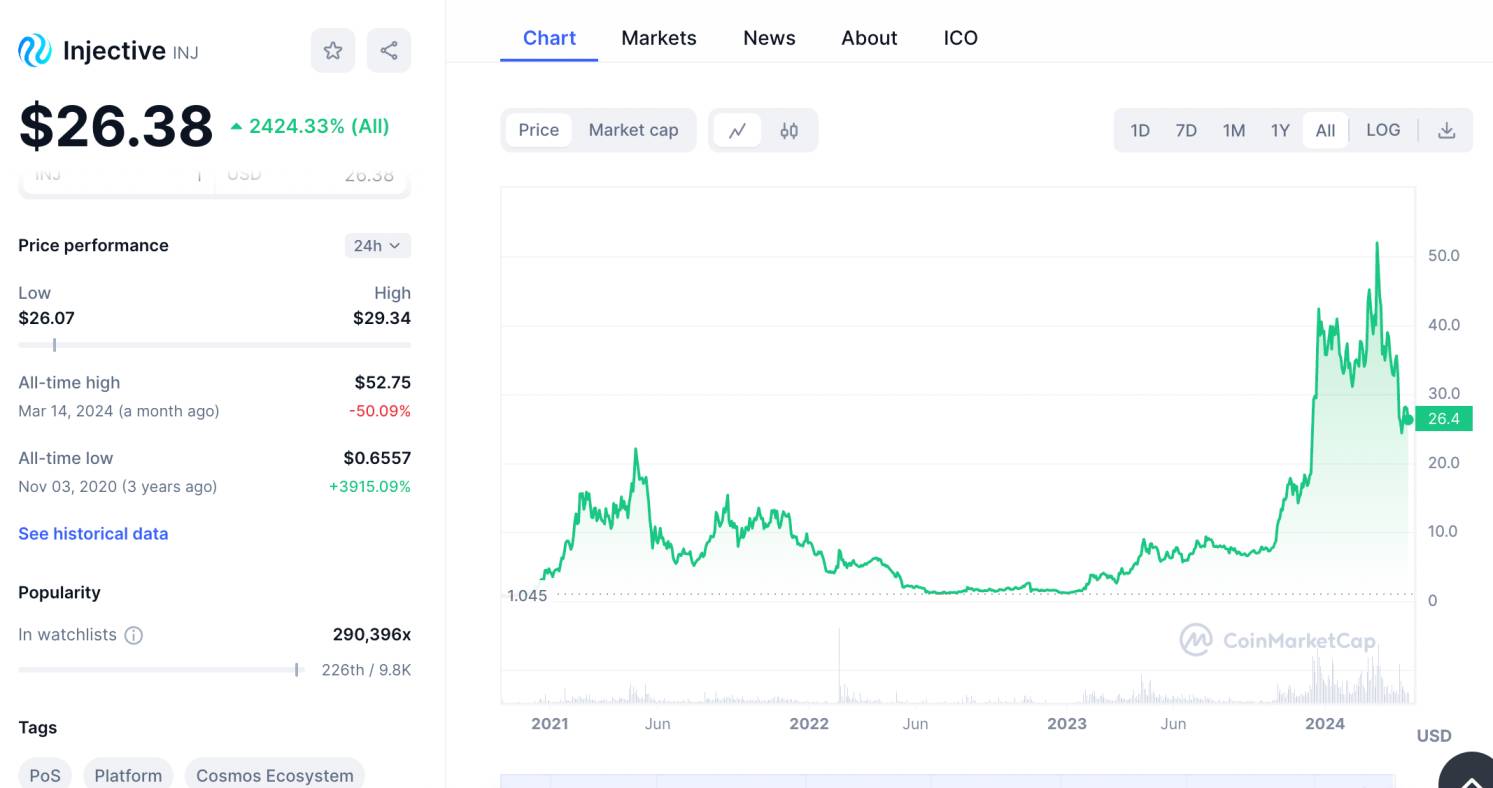Screen dimensions: 1493x788
Task: Click the 1.045 starting price label
Action: point(527,595)
